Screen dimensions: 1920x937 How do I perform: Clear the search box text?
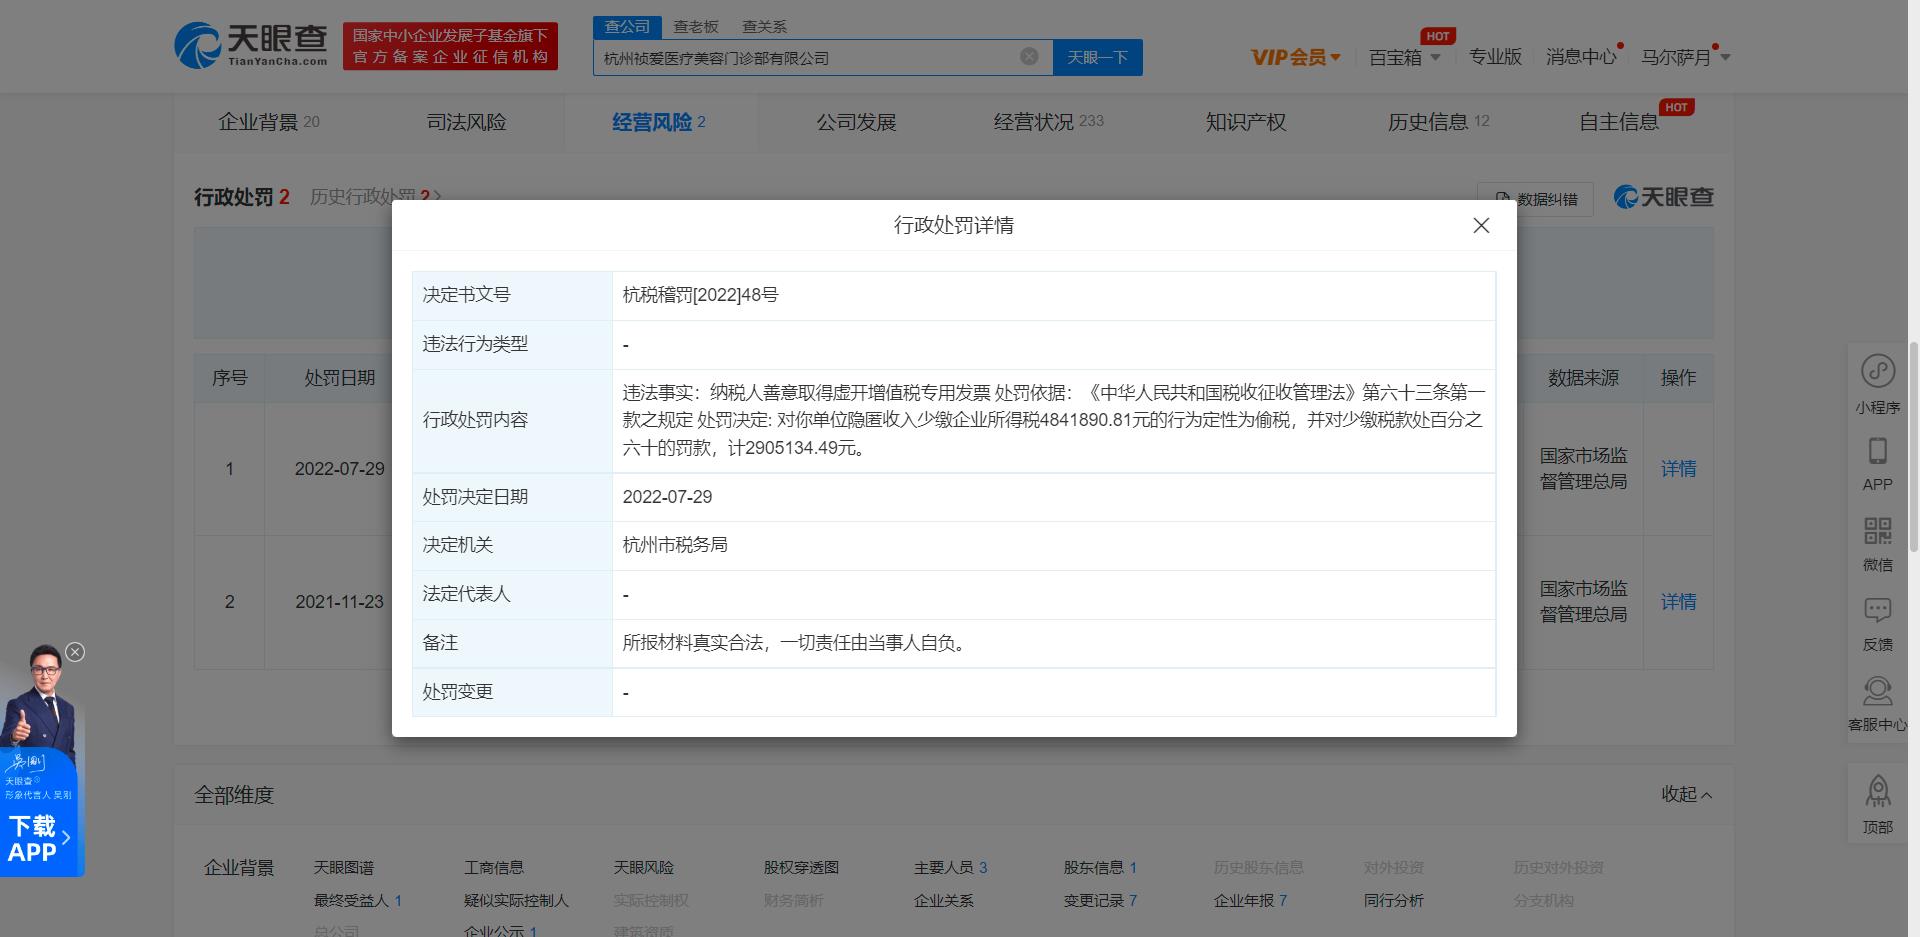[x=1029, y=57]
